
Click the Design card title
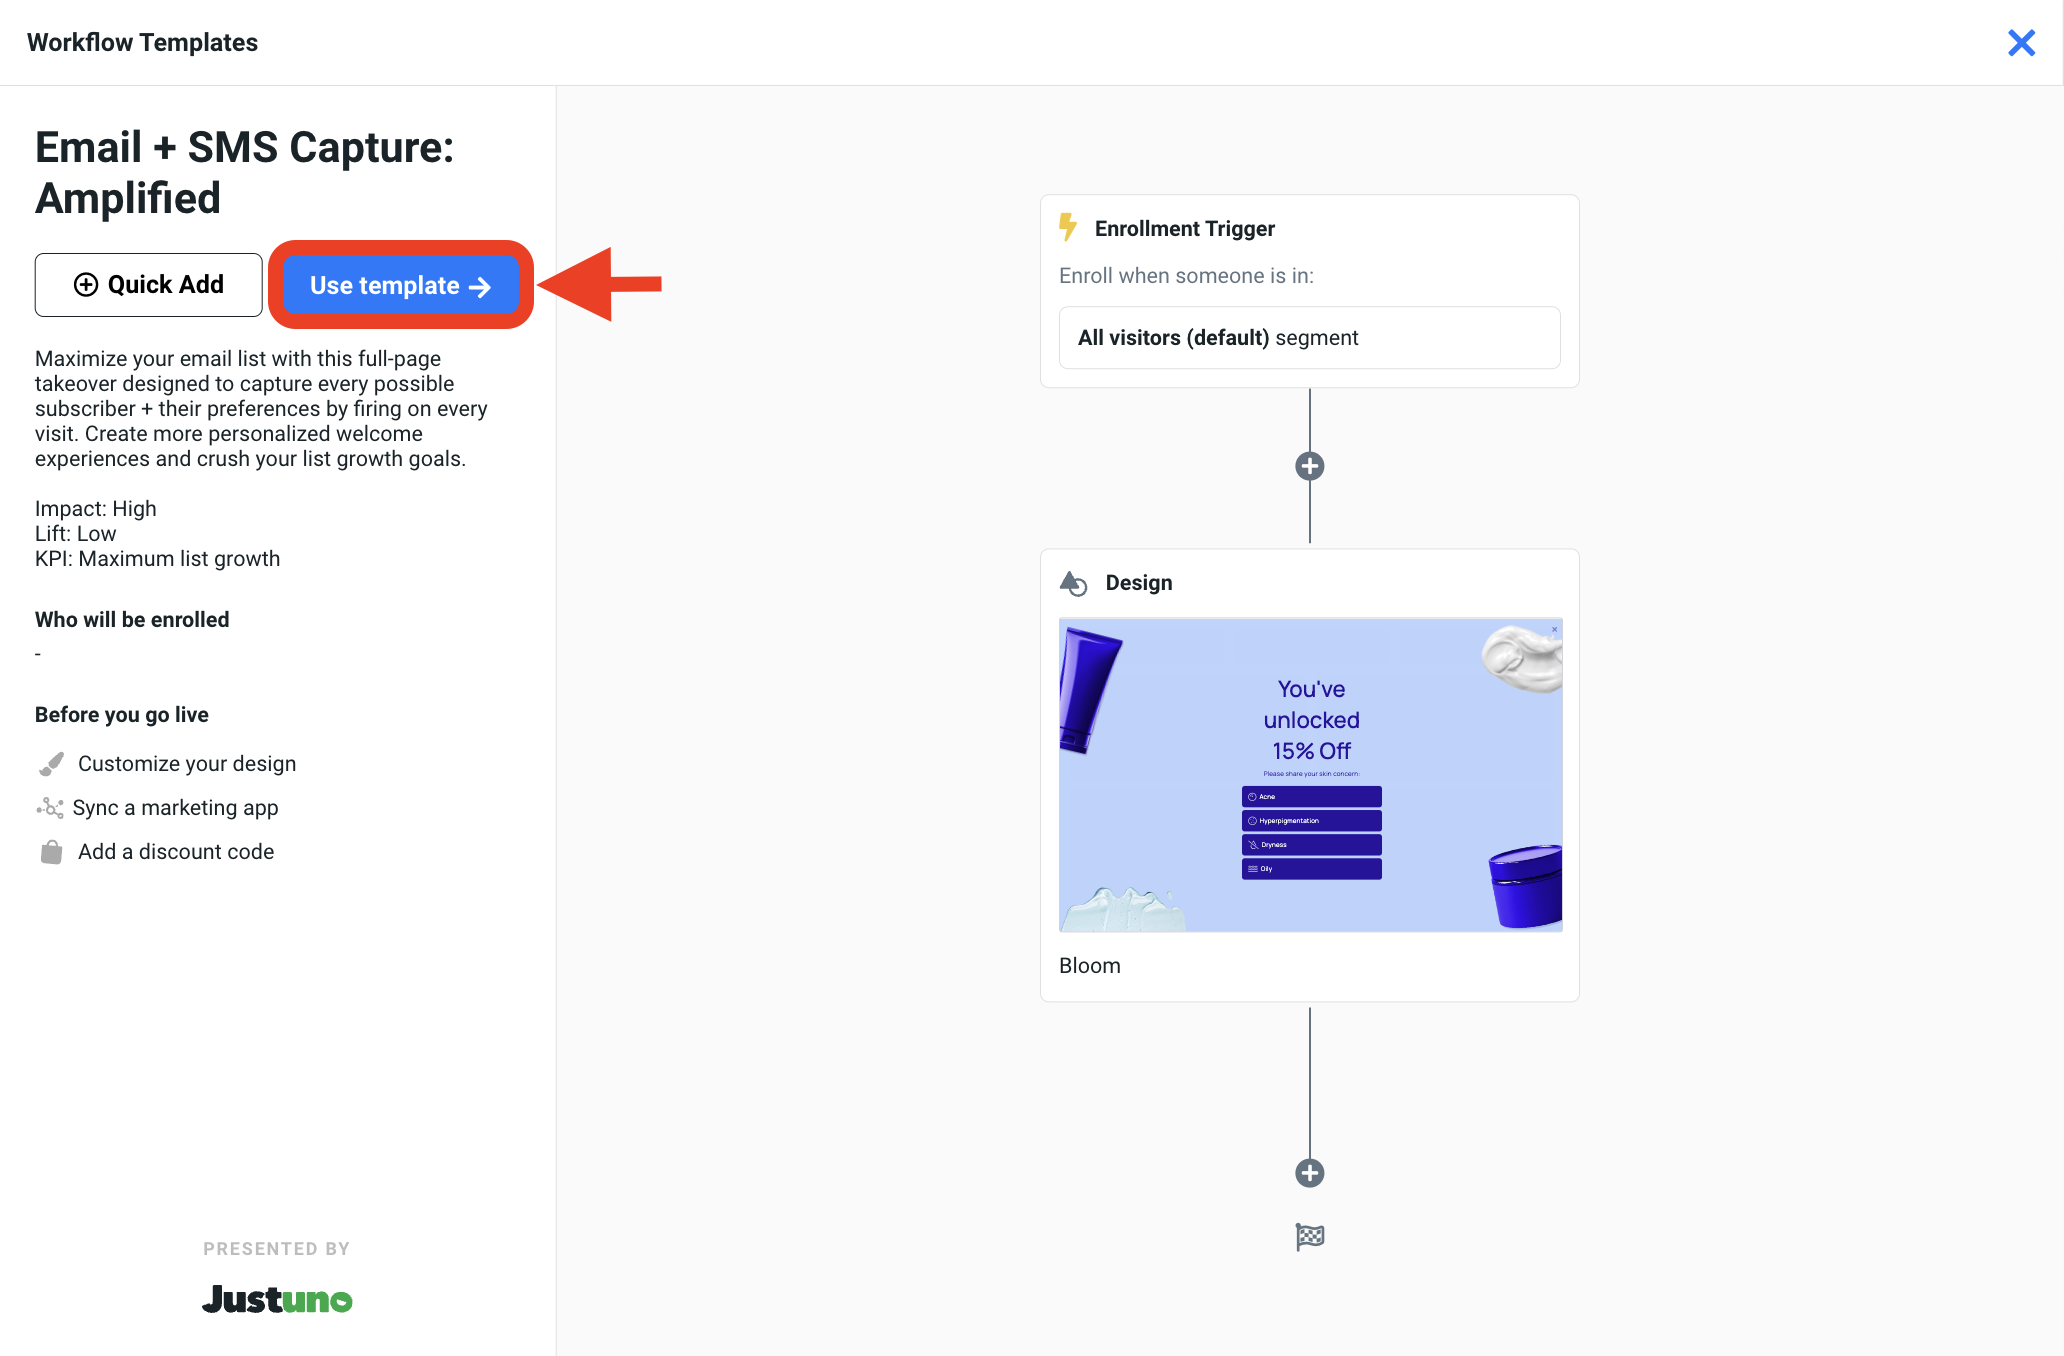[x=1139, y=583]
